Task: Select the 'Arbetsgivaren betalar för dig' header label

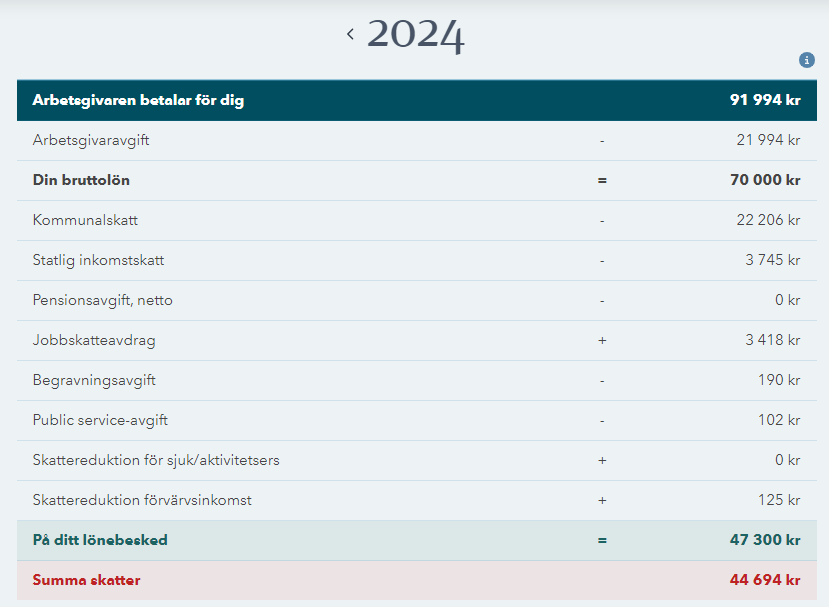Action: 138,100
